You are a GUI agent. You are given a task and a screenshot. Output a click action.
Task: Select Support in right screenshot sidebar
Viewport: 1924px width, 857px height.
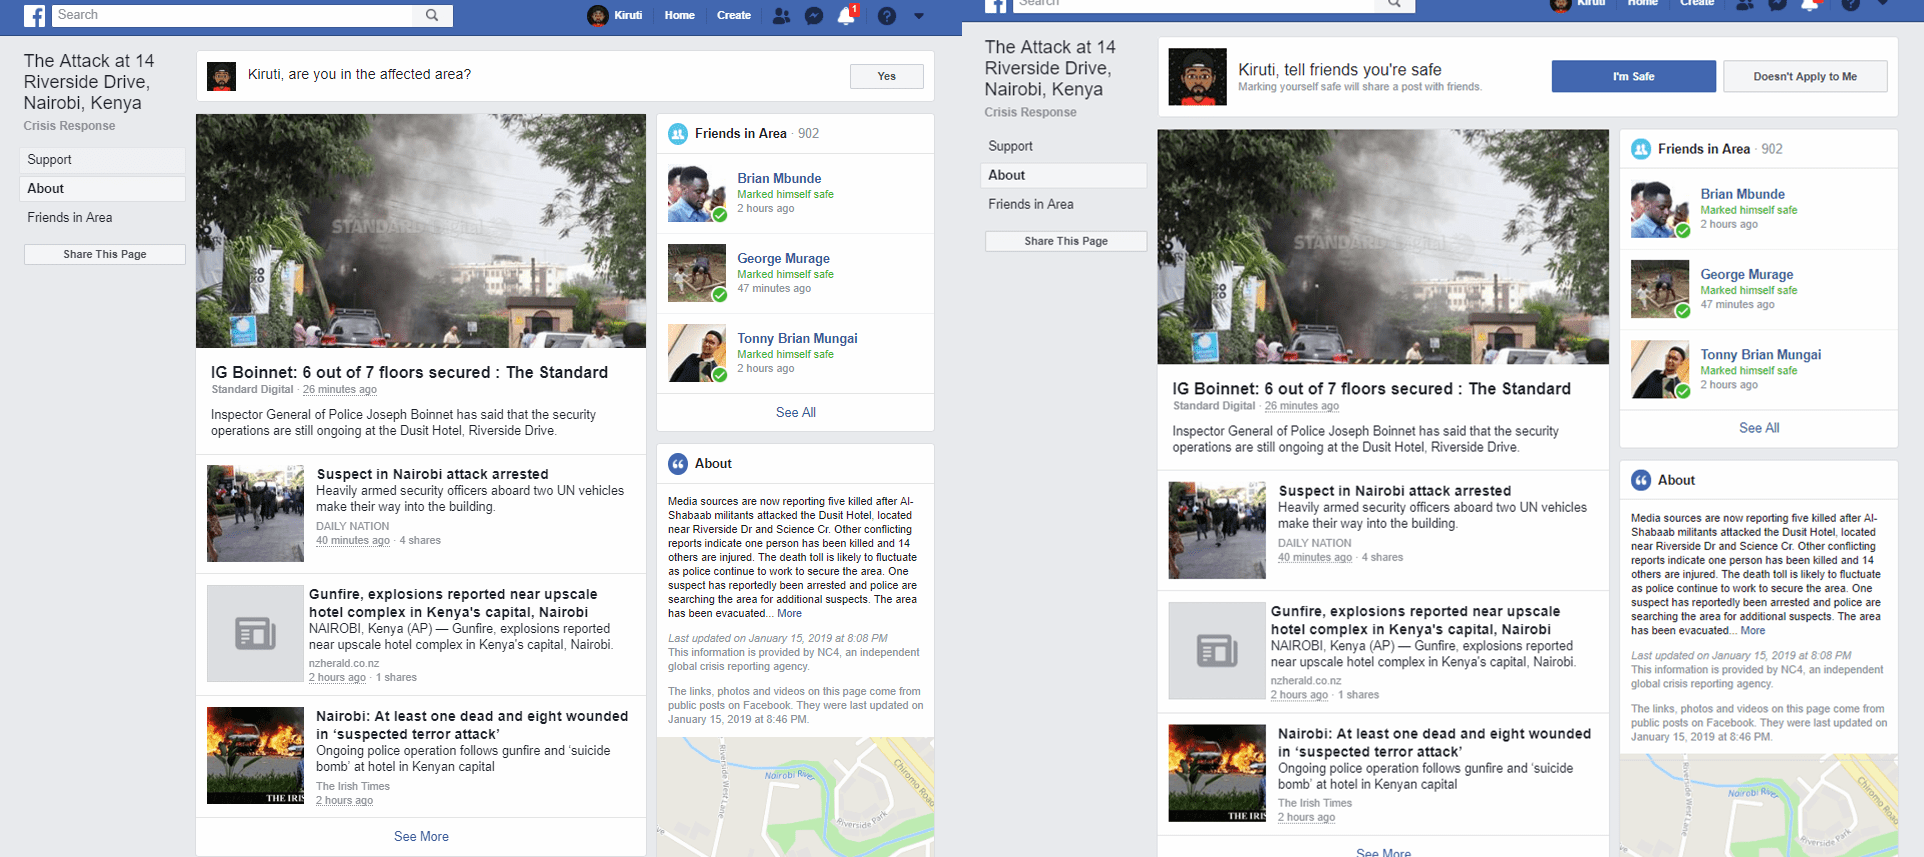tap(1065, 146)
